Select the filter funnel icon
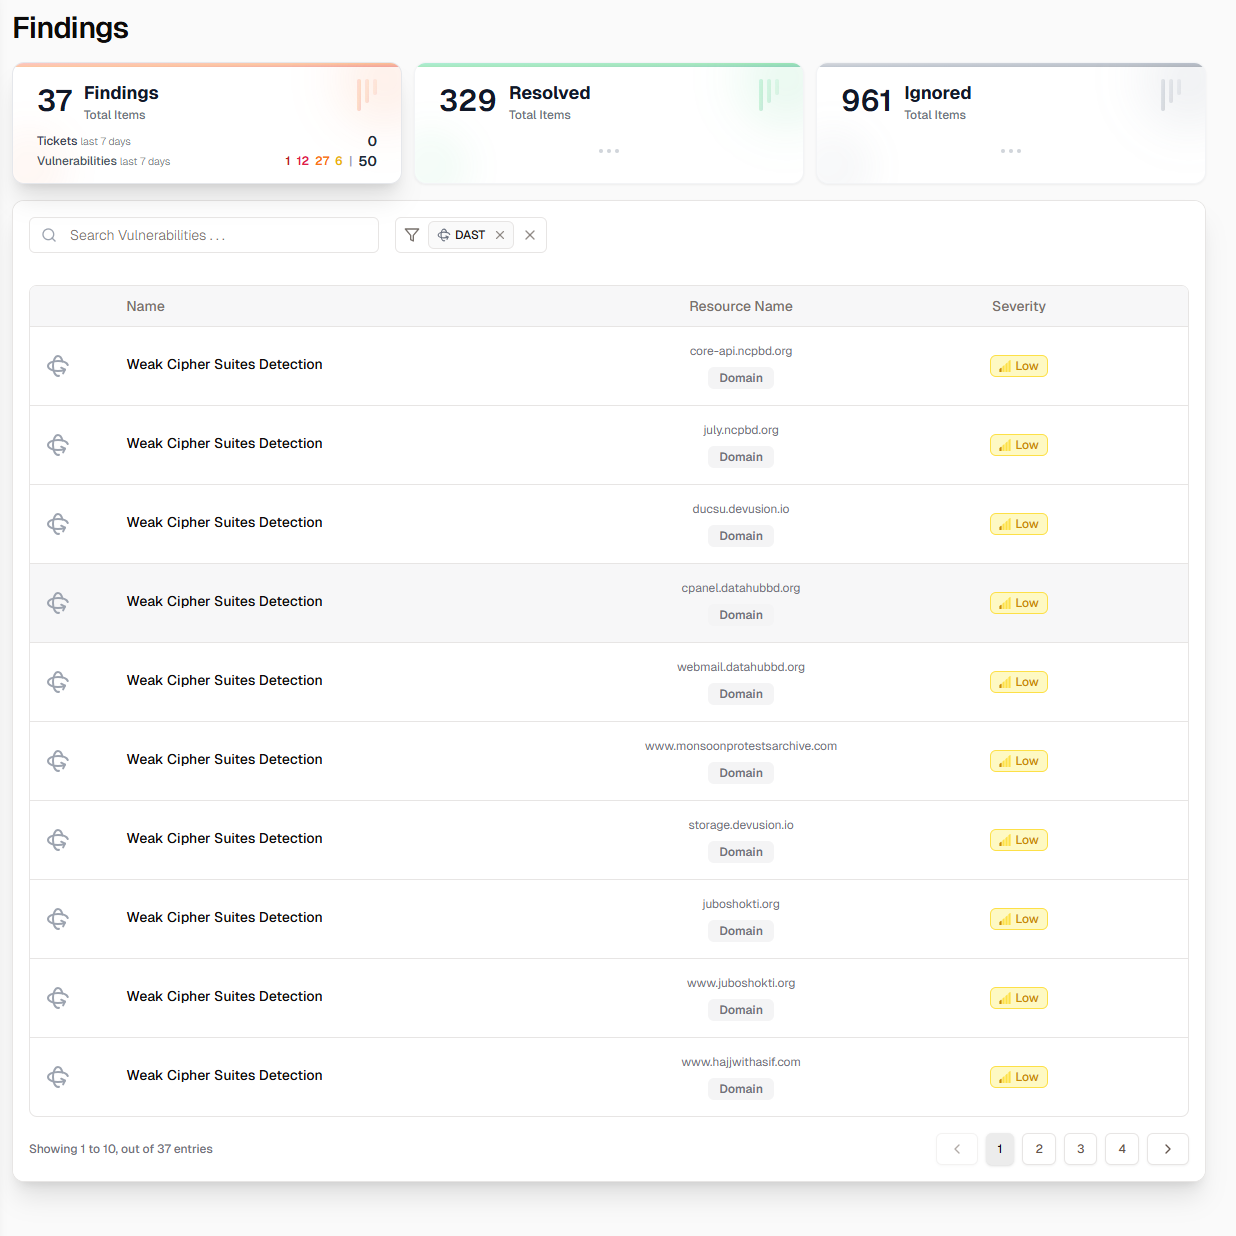1236x1236 pixels. tap(411, 234)
